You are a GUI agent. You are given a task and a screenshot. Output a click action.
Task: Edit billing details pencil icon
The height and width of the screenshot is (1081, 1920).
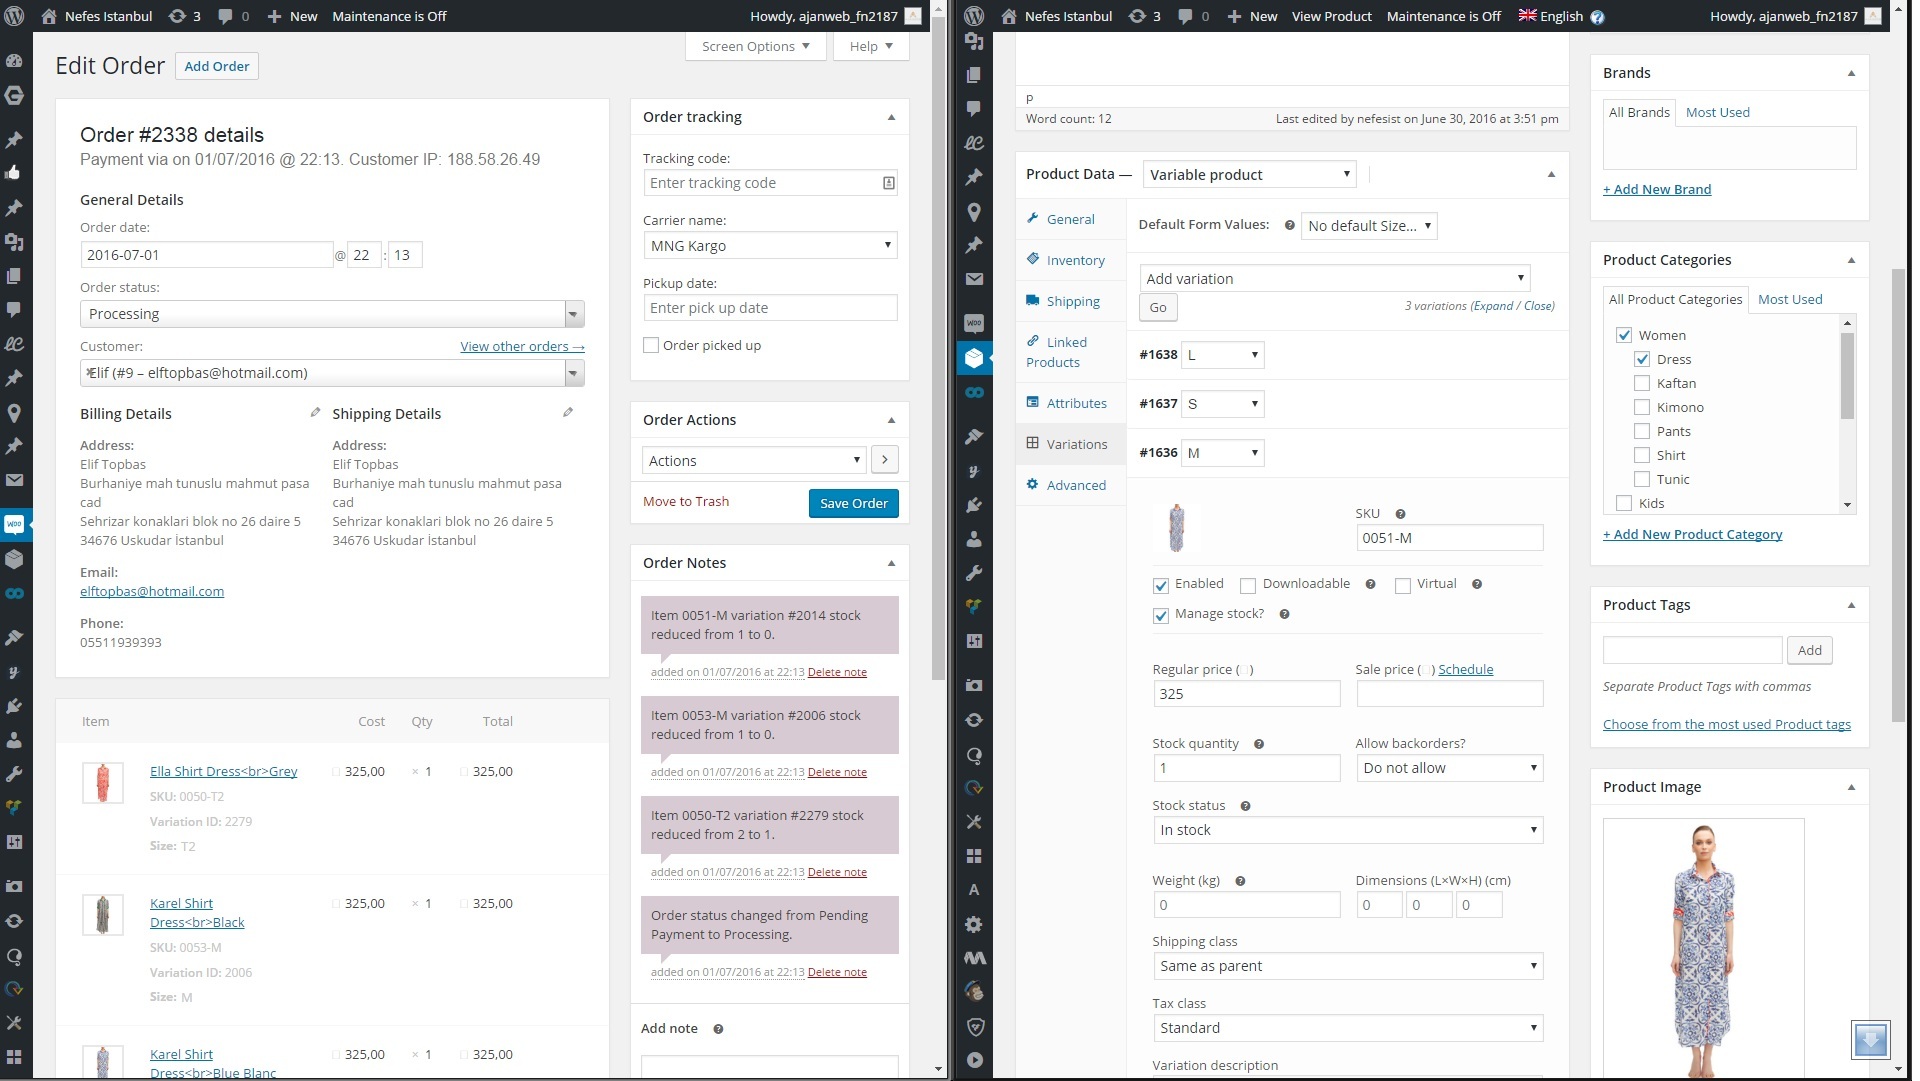pyautogui.click(x=315, y=412)
